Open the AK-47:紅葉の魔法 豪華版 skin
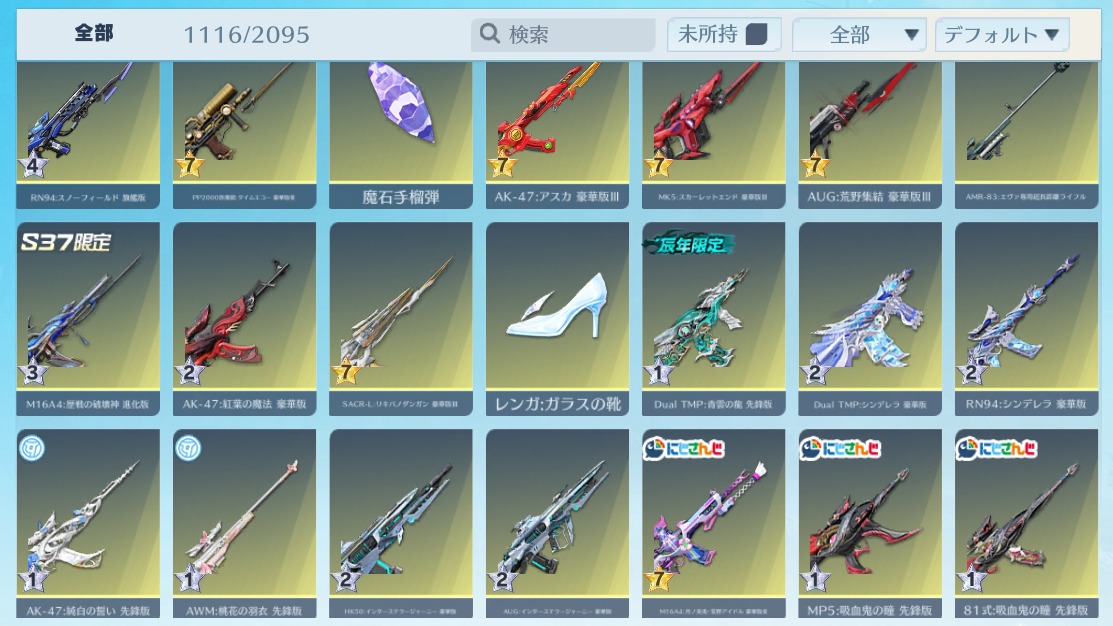The image size is (1113, 626). pos(244,319)
